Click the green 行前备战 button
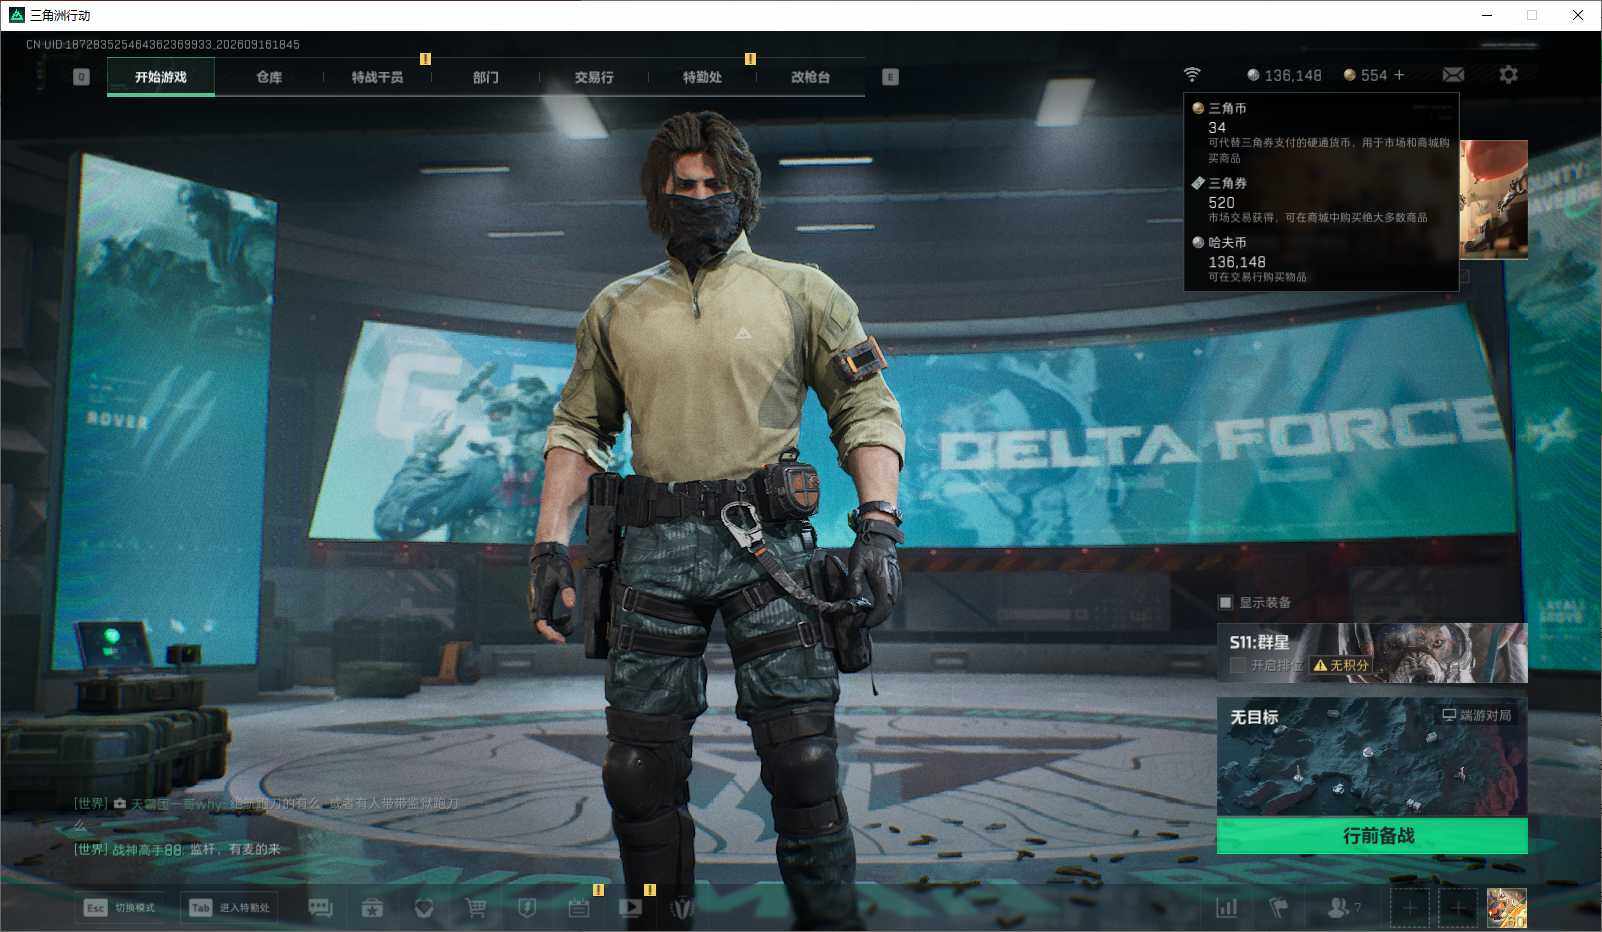 1372,836
